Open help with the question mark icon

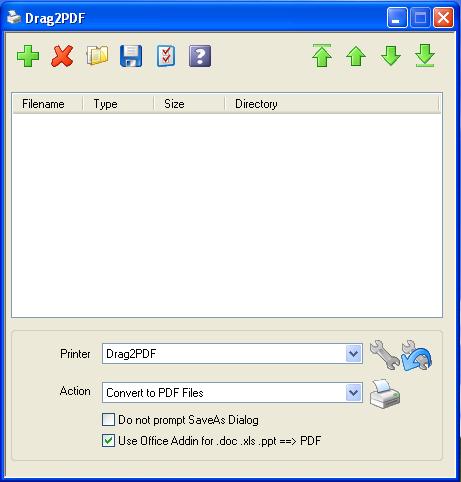click(x=200, y=56)
